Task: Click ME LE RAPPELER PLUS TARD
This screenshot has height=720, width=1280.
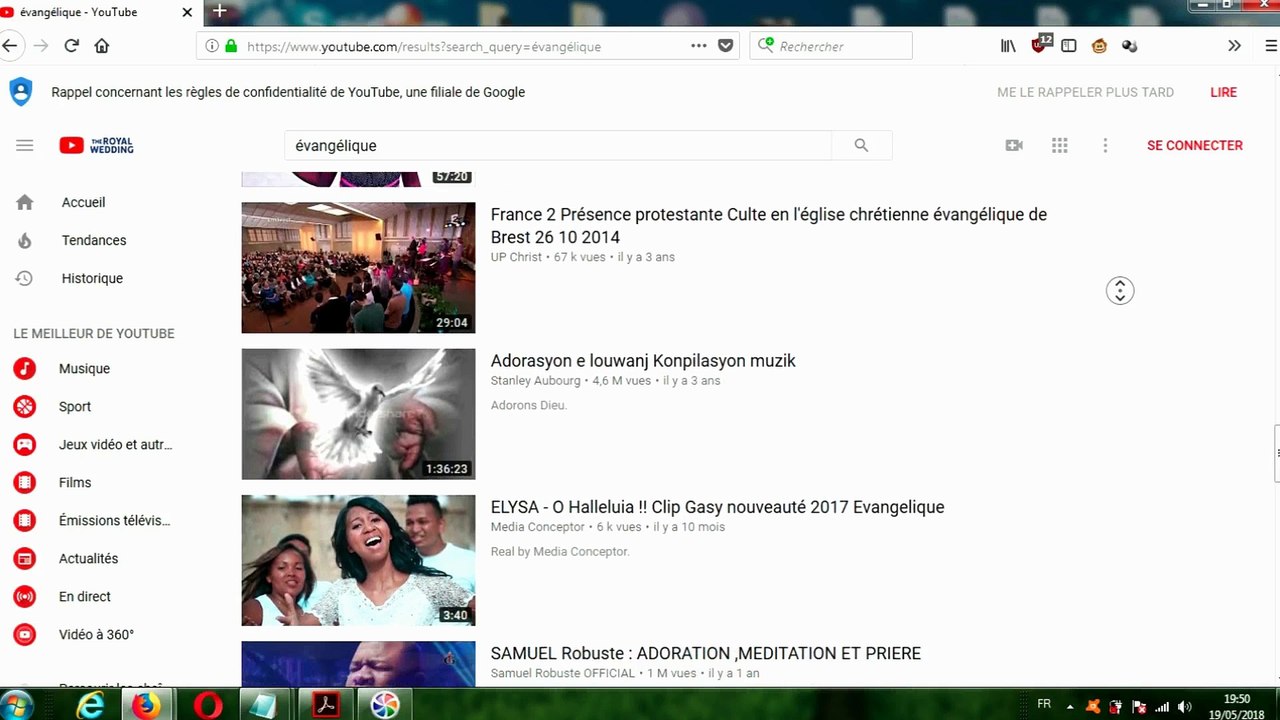Action: click(x=1085, y=92)
